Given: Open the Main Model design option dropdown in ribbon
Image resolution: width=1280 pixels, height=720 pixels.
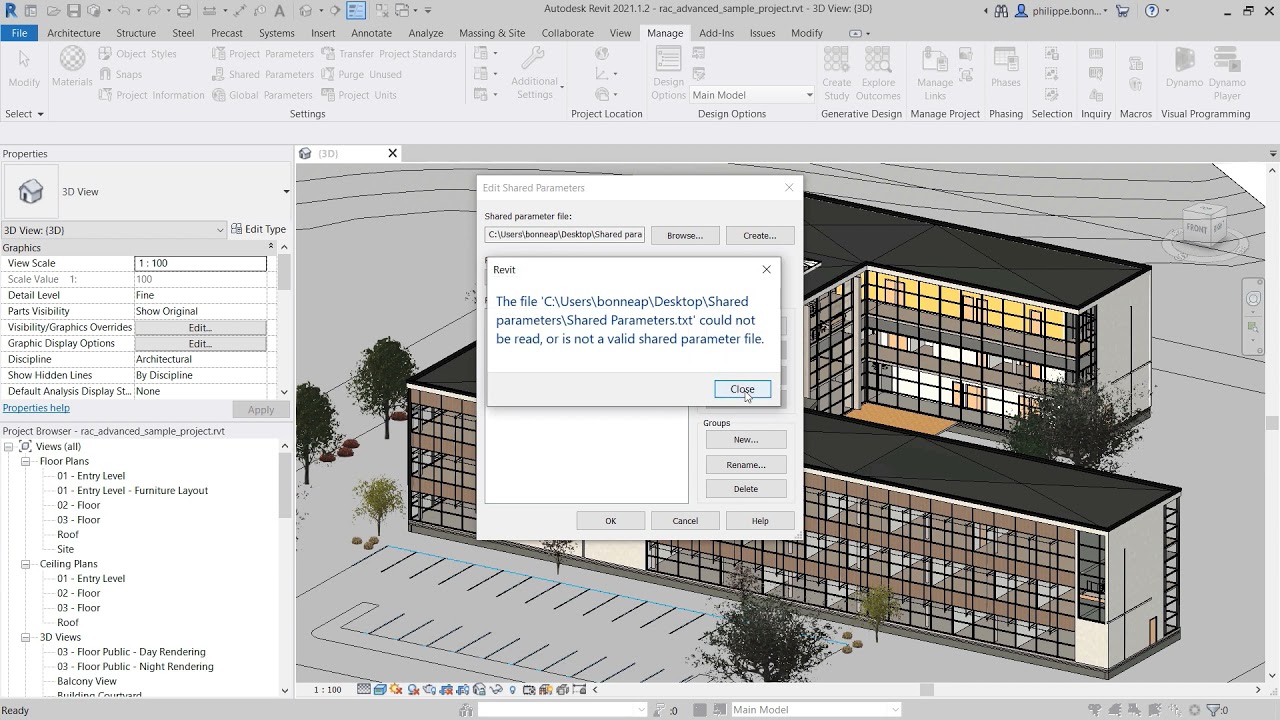Looking at the screenshot, I should pyautogui.click(x=752, y=95).
